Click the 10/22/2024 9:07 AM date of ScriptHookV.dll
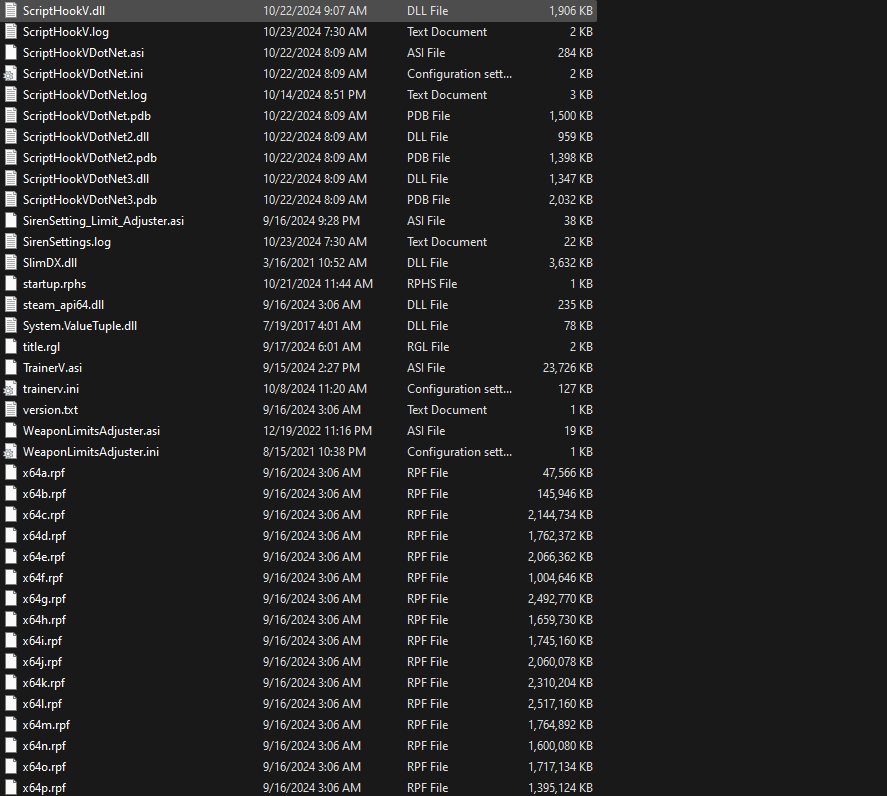The width and height of the screenshot is (887, 796). click(315, 11)
